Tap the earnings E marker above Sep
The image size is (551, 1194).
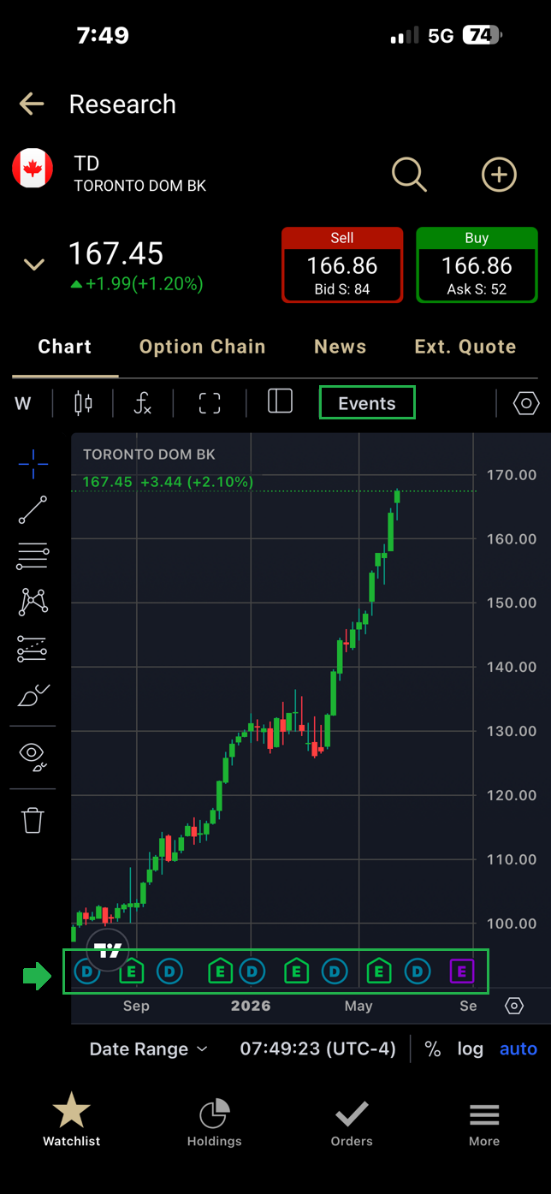pos(132,971)
